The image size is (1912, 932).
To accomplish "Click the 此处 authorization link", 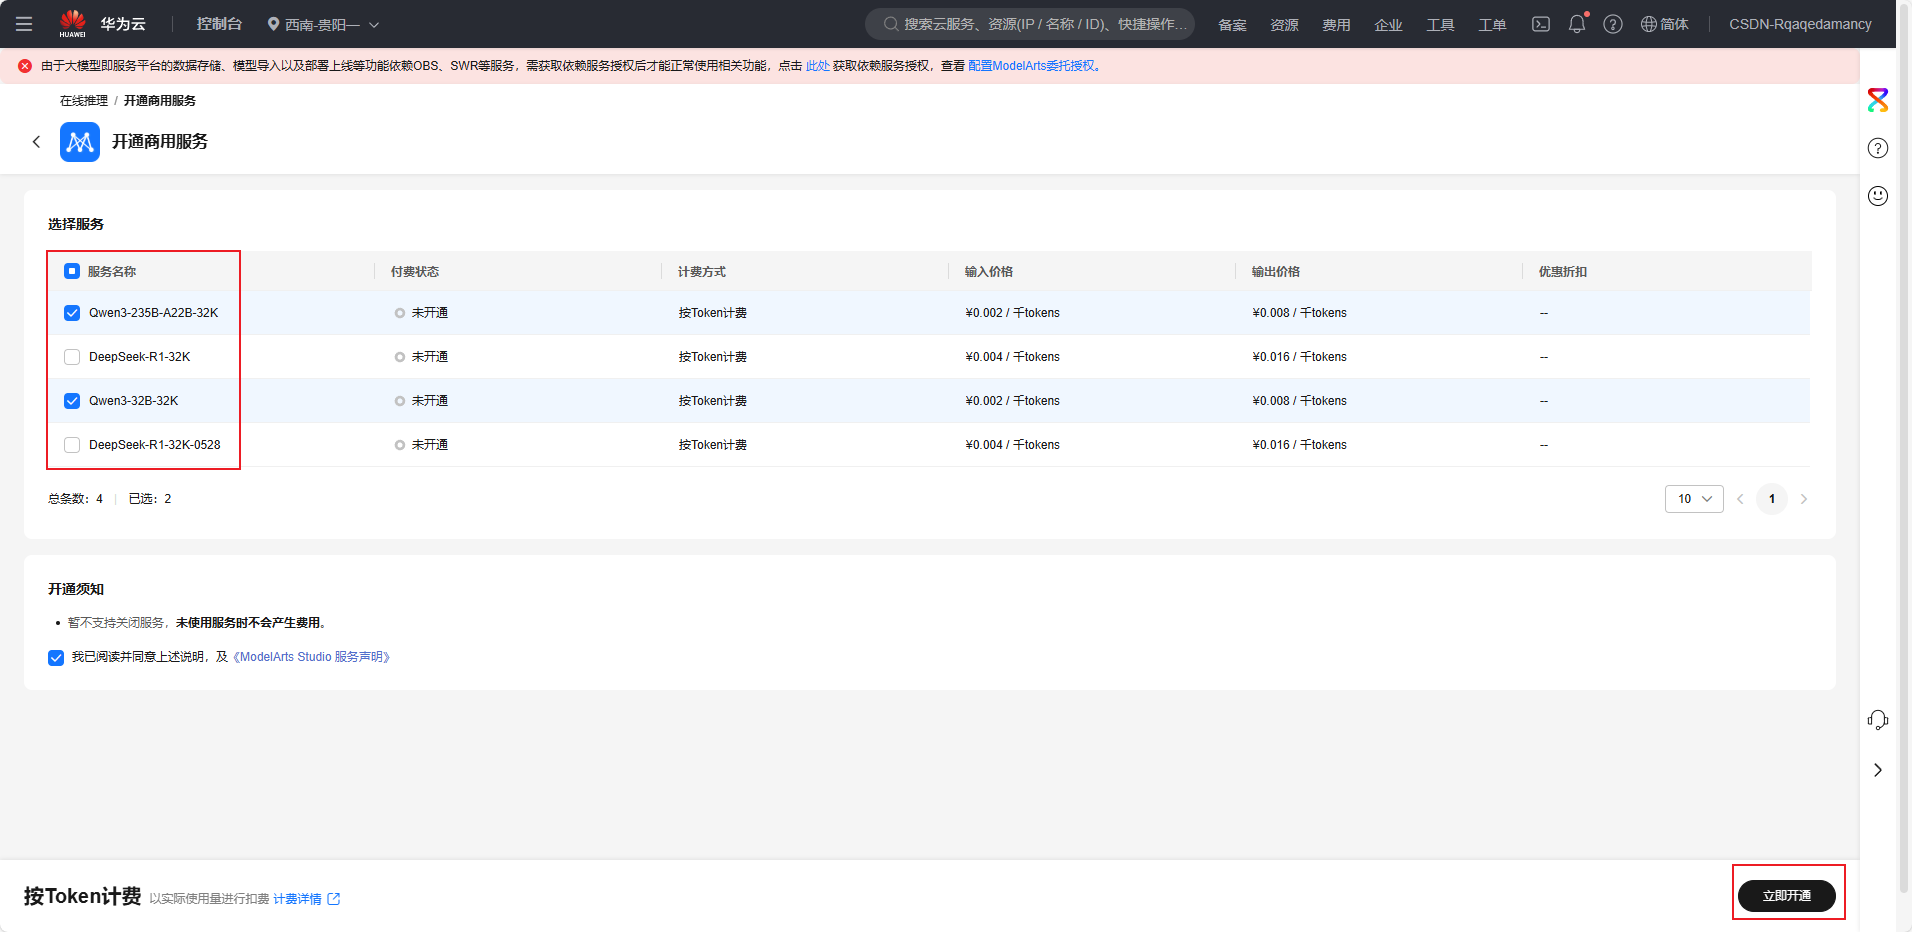I will tap(818, 66).
